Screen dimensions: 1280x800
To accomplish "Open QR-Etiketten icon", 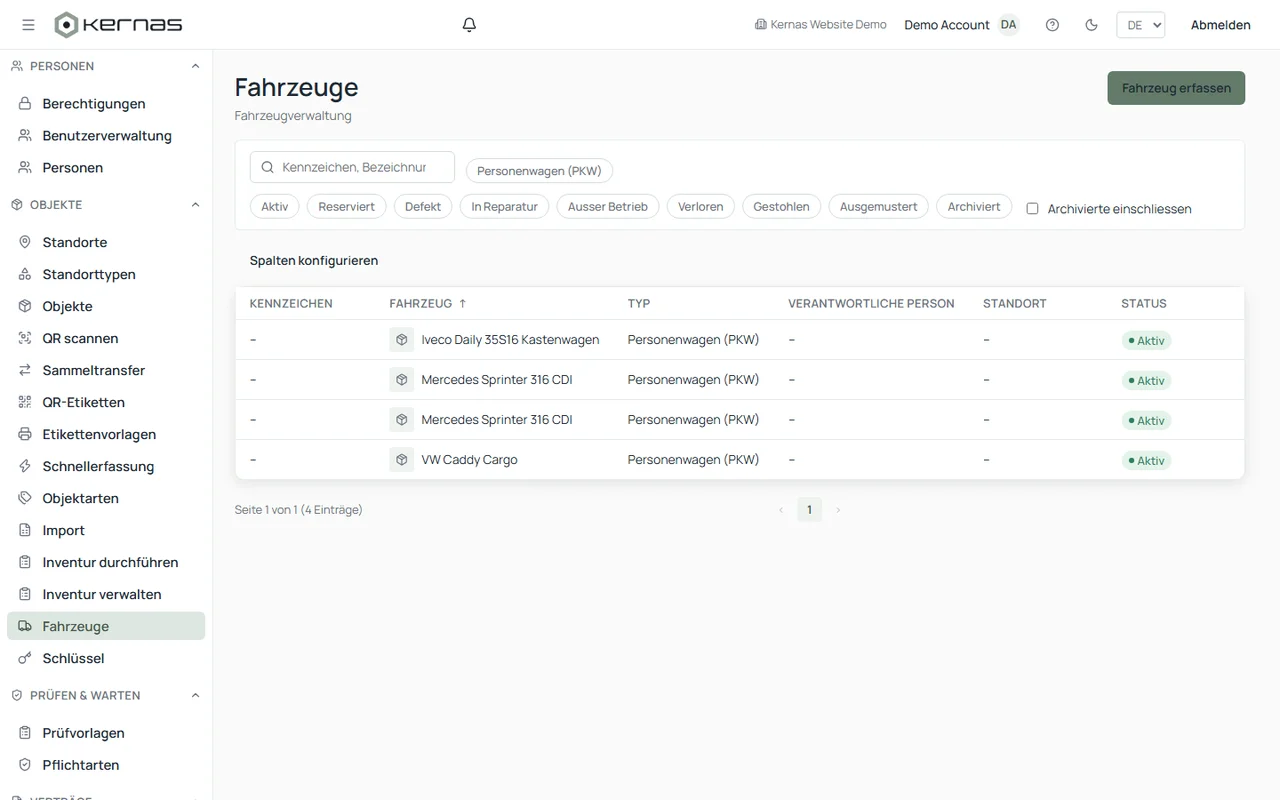I will [x=25, y=402].
